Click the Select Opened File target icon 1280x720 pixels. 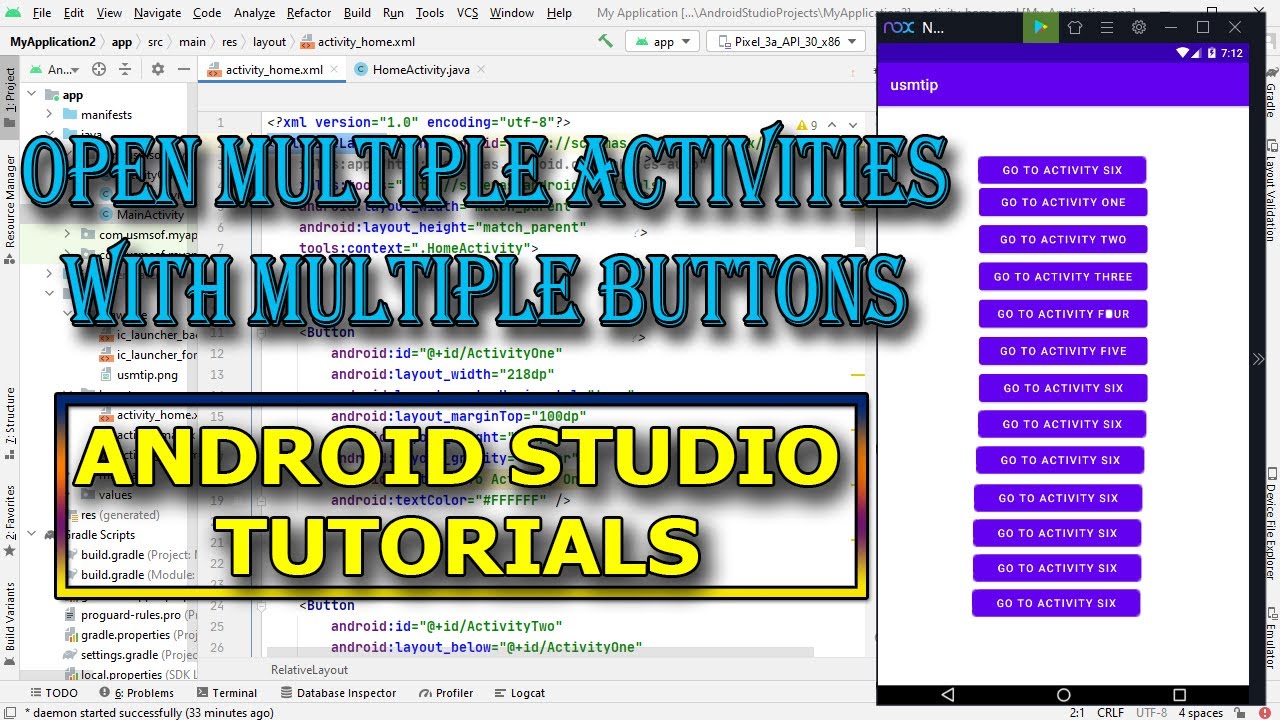pyautogui.click(x=99, y=69)
